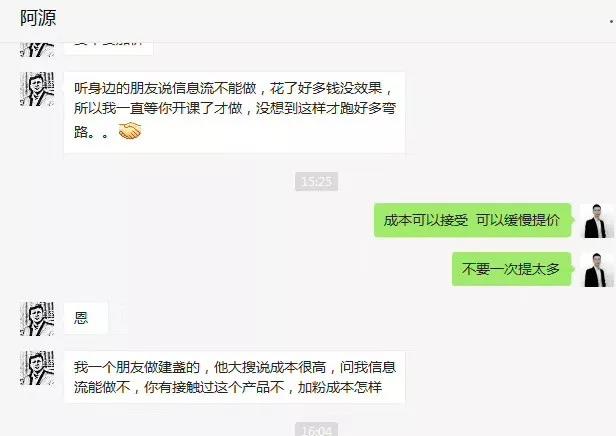Click the cut-off message bubble below the header
This screenshot has width=616, height=436.
pos(108,48)
